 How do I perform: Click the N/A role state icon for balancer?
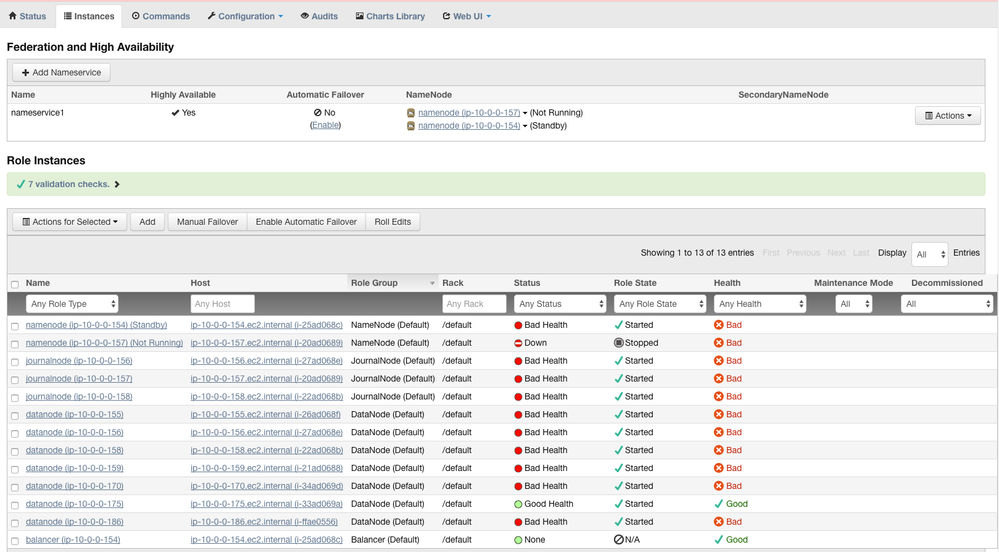pos(619,540)
